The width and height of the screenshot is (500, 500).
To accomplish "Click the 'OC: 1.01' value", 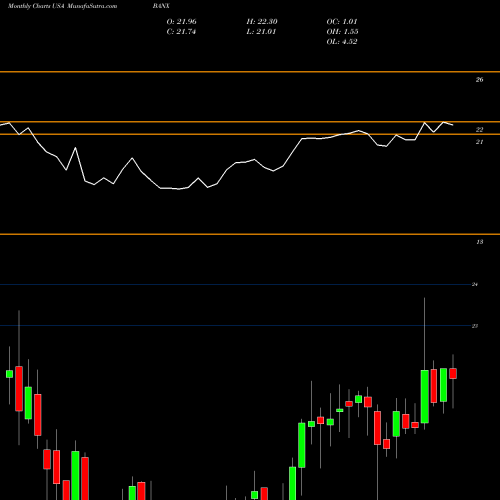I will pos(342,22).
